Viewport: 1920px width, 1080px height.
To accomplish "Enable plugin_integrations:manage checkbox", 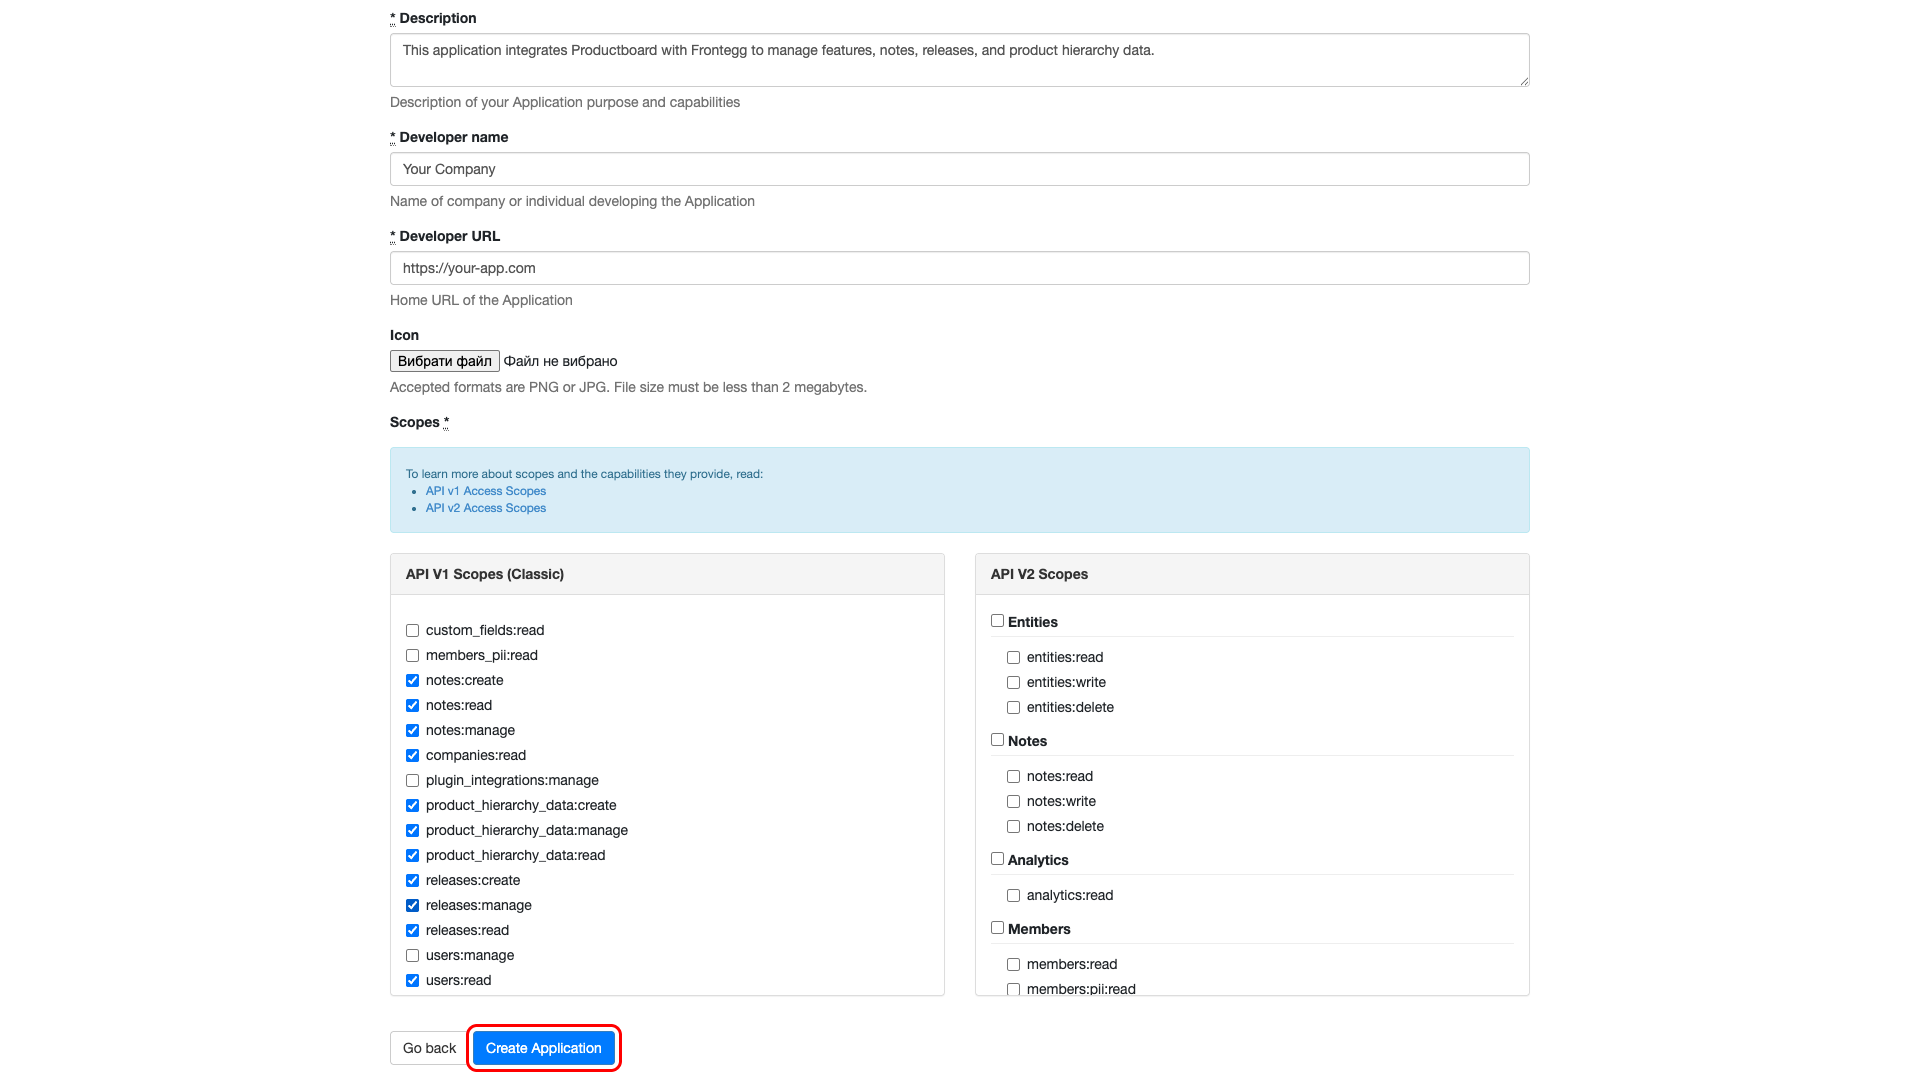I will click(412, 780).
